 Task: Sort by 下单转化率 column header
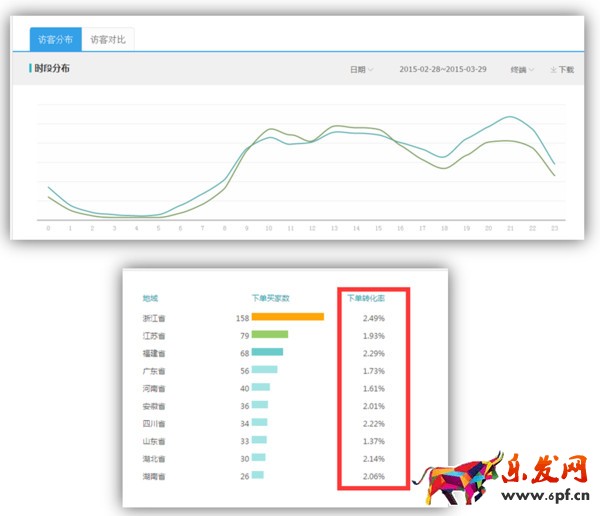(365, 298)
